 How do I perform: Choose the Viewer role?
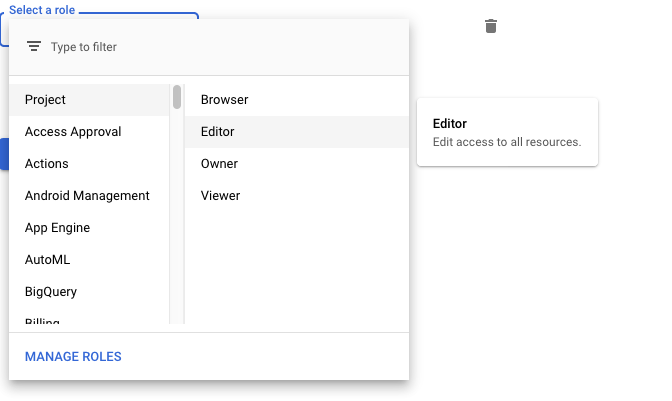click(x=297, y=196)
